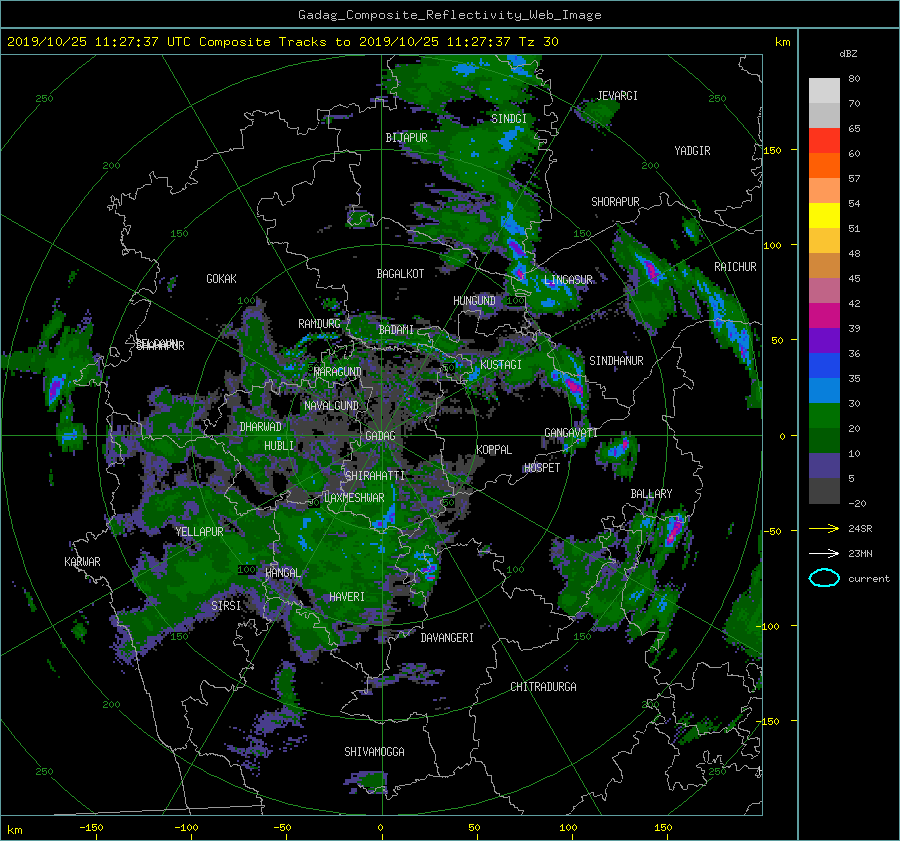Image resolution: width=900 pixels, height=841 pixels.
Task: Click the UTC Composite Tracks timestamp header
Action: point(282,42)
